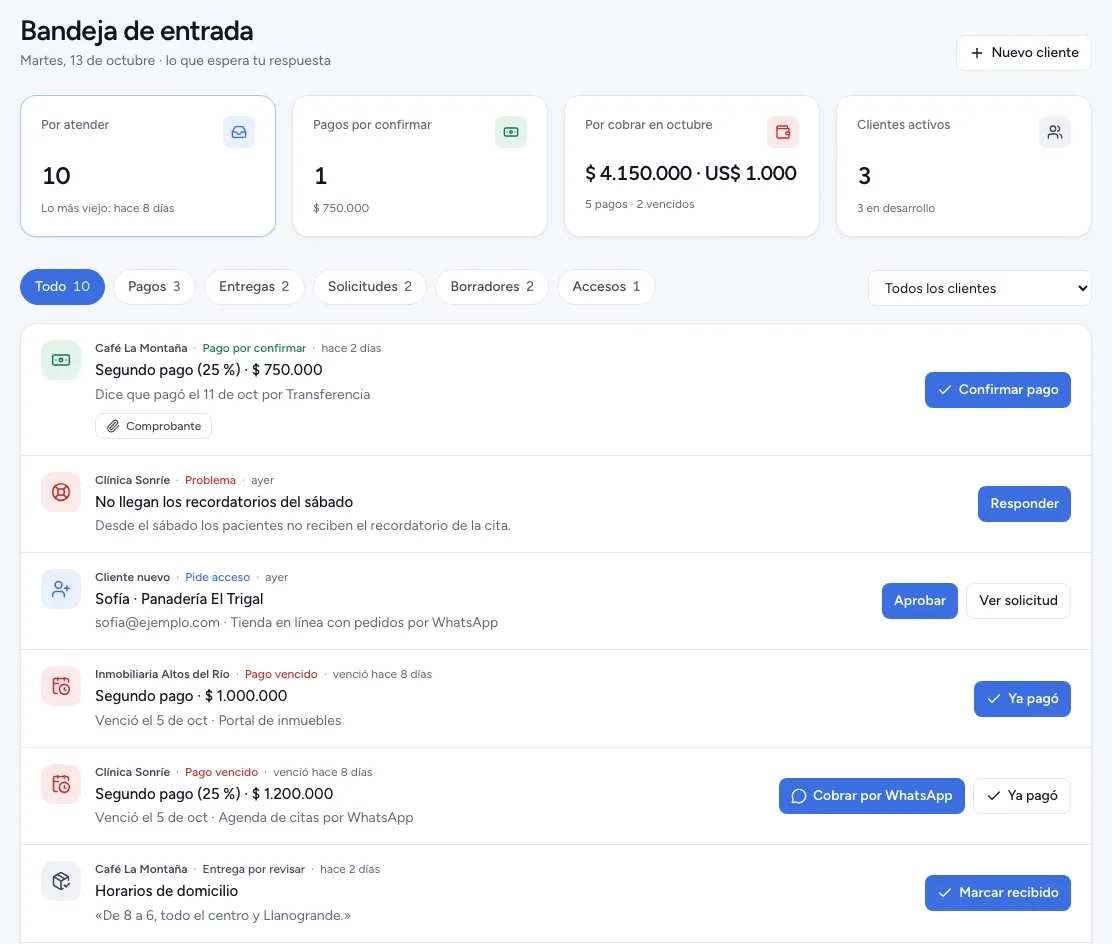Click Cobrar por WhatsApp button
Viewport: 1112px width, 944px height.
point(872,796)
